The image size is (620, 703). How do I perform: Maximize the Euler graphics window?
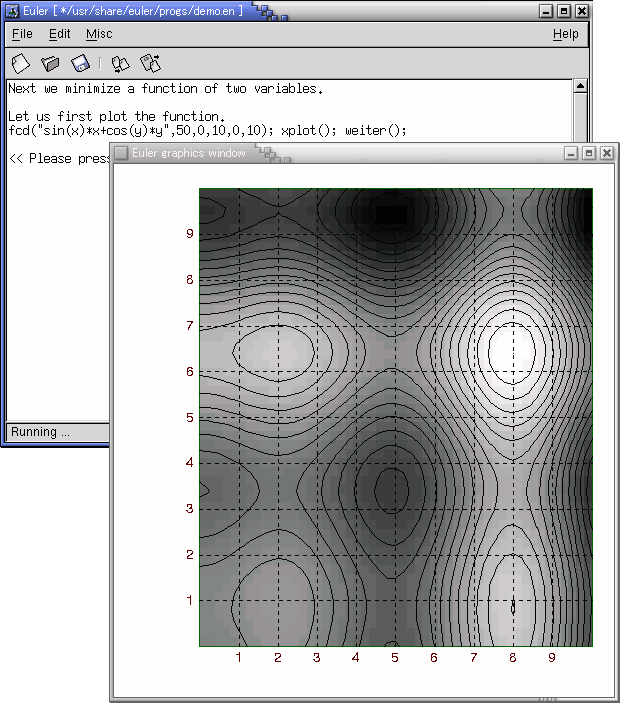coord(589,153)
